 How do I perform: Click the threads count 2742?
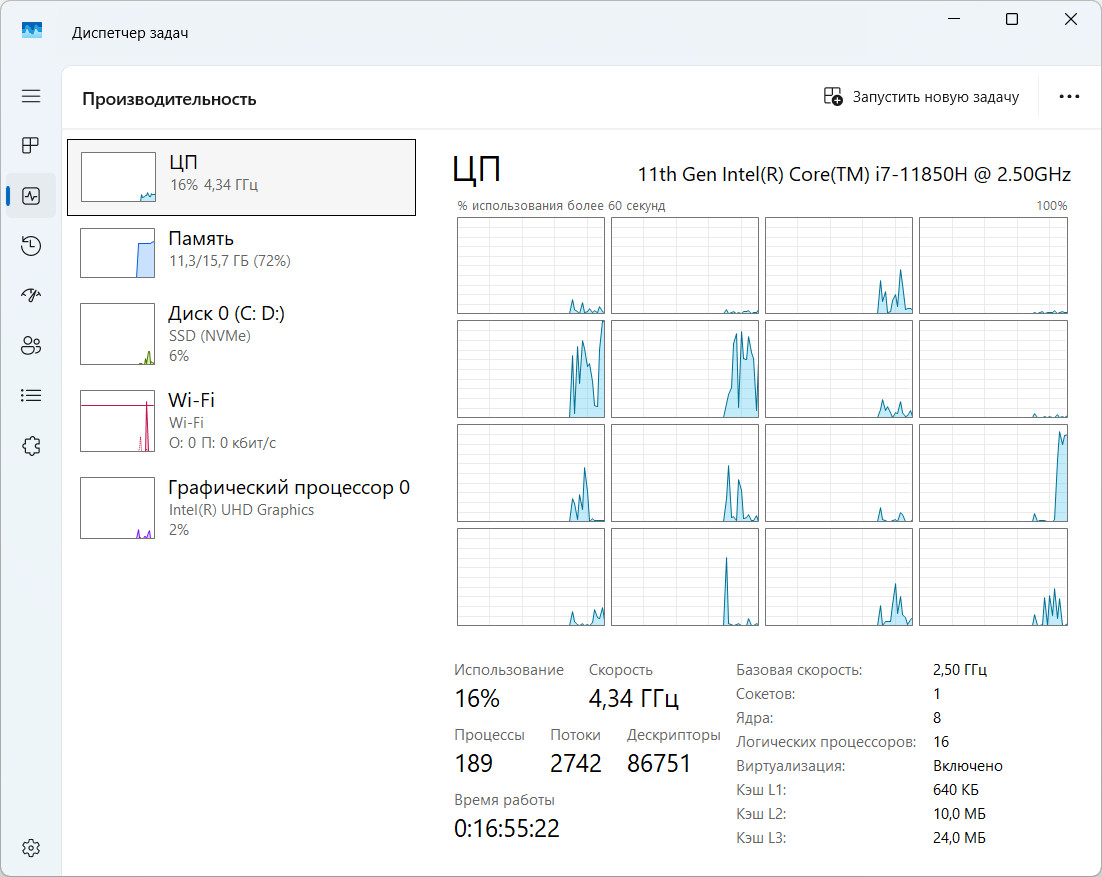[576, 763]
